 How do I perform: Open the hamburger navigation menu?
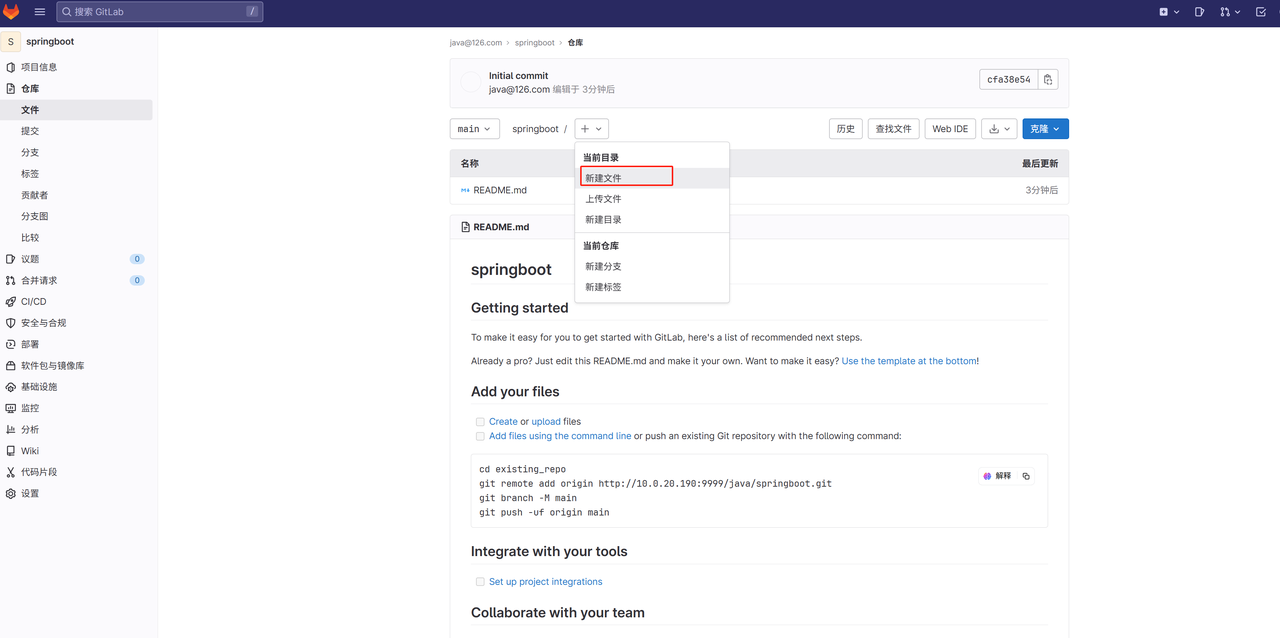point(40,12)
